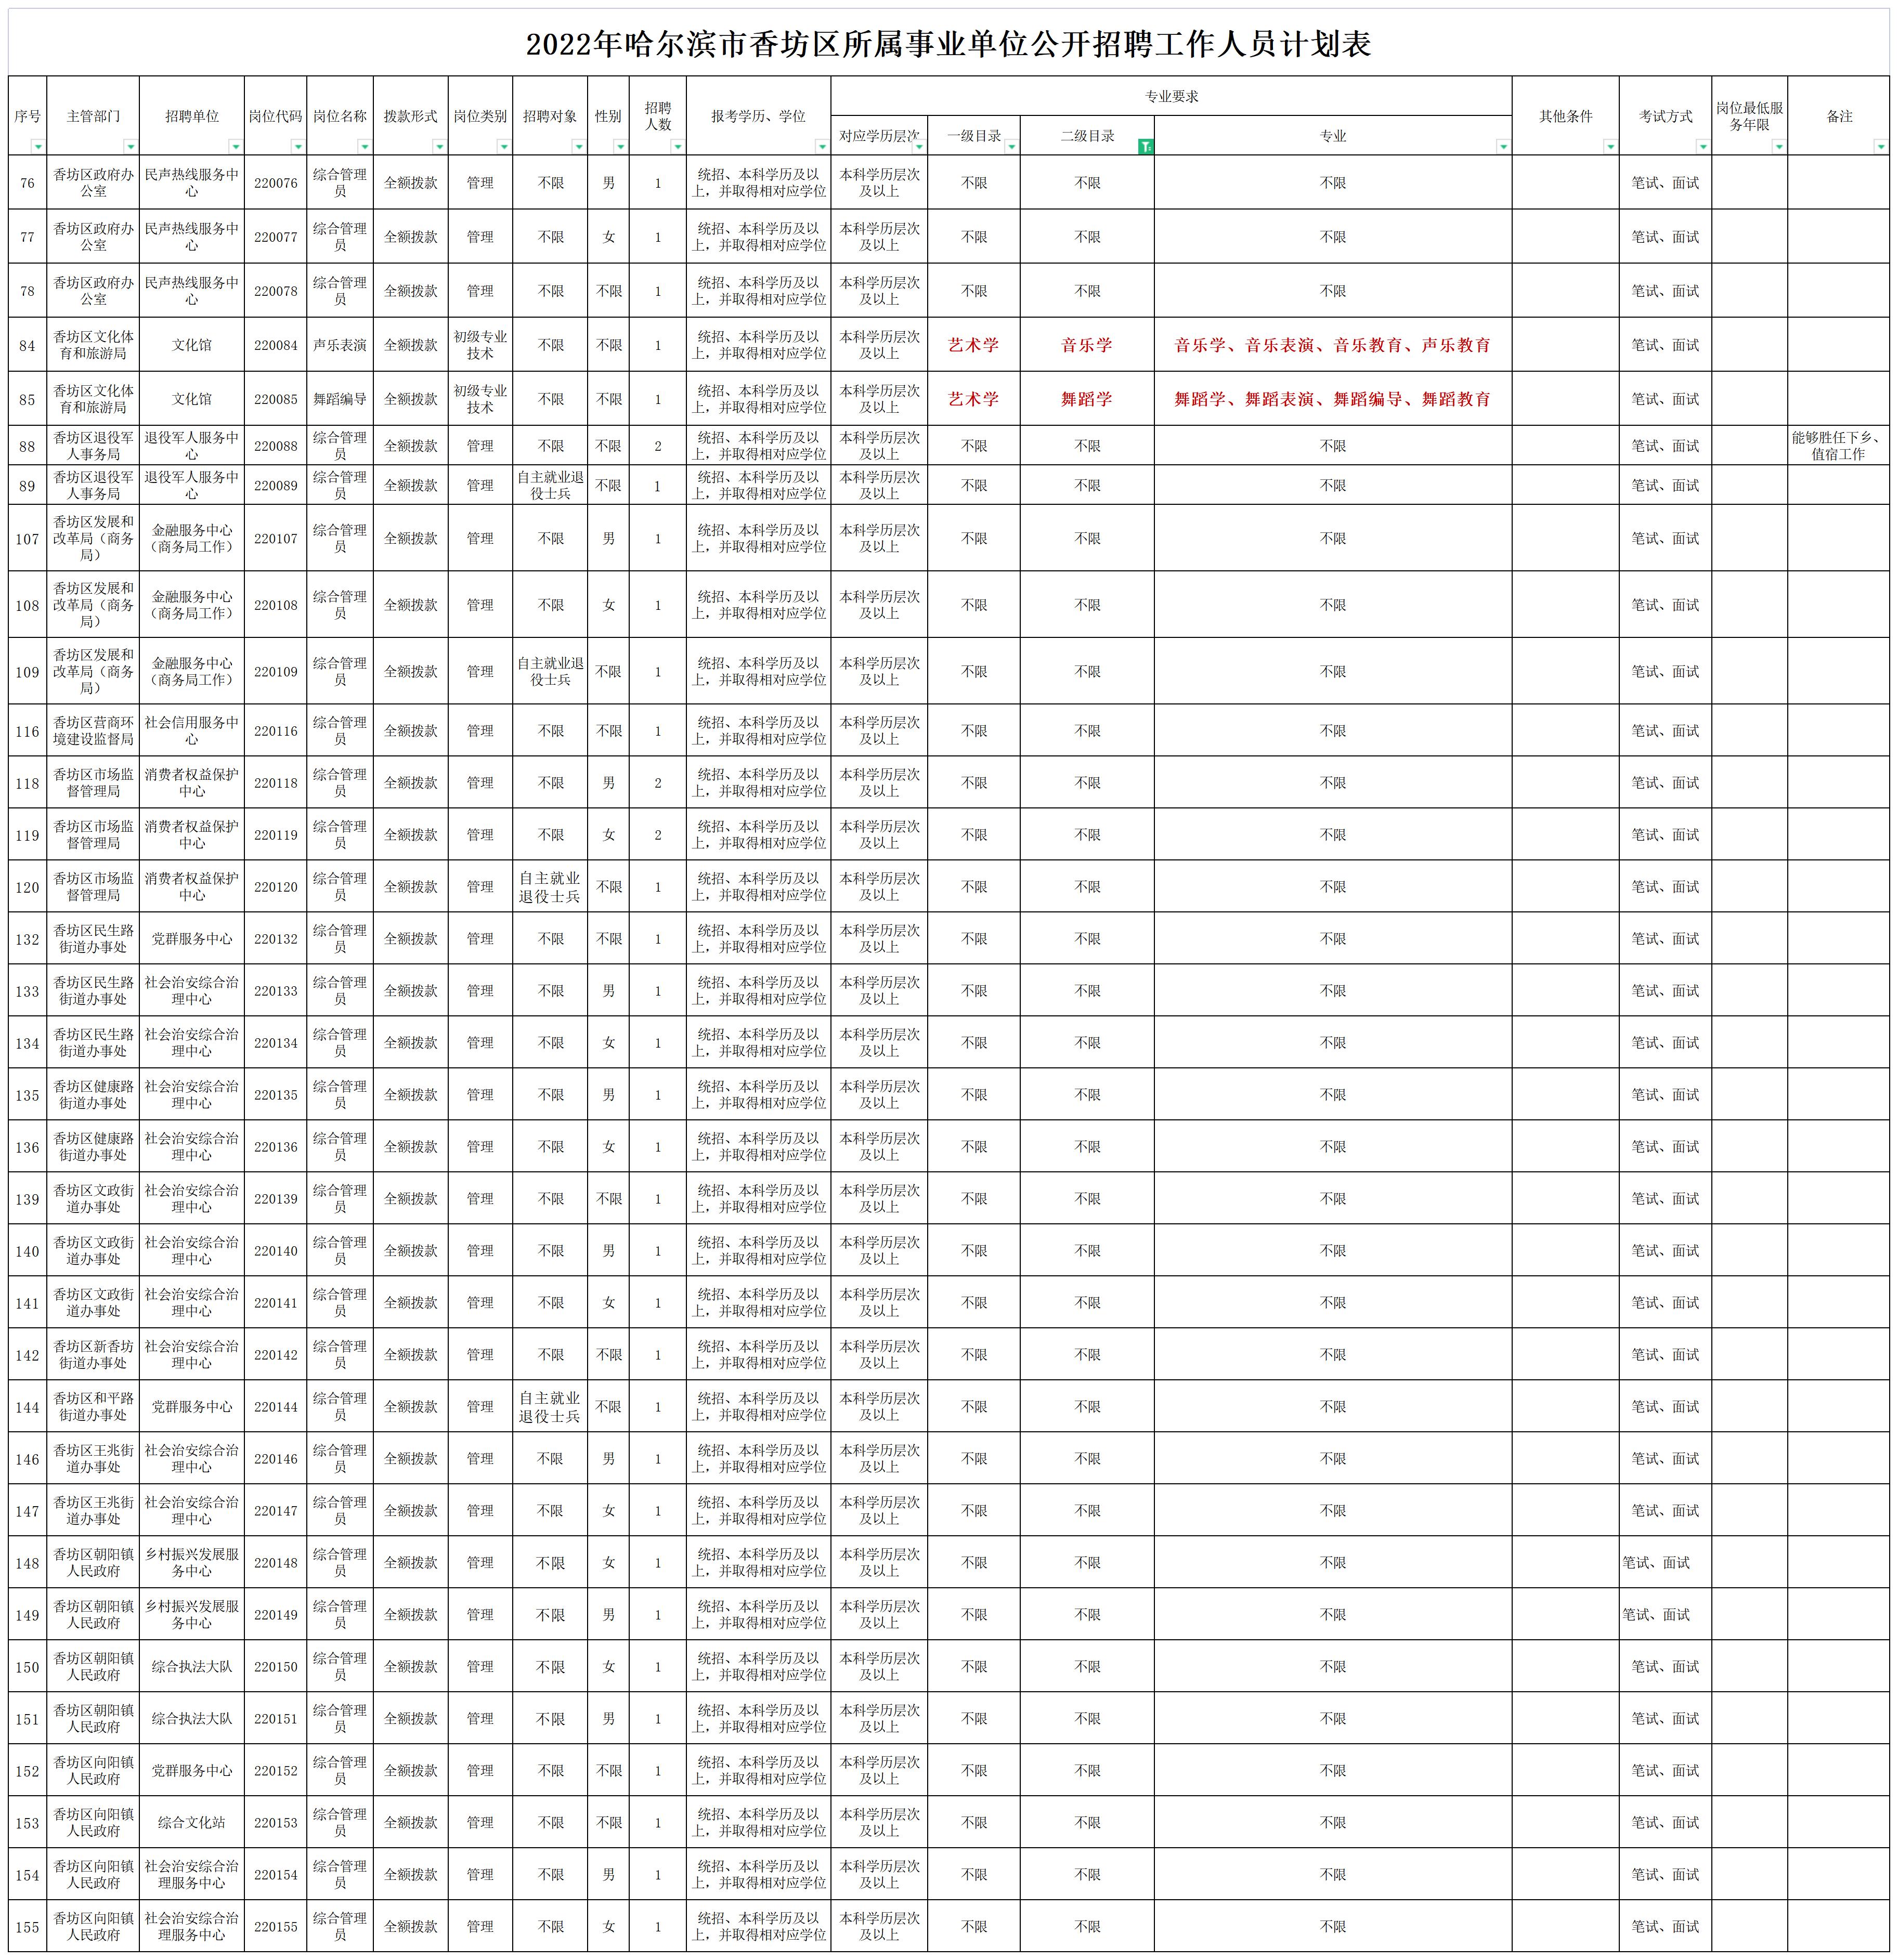Select the 能够胜任下乡、值宿工作 remark cell
Viewport: 1898px width, 1960px height.
(x=1837, y=446)
